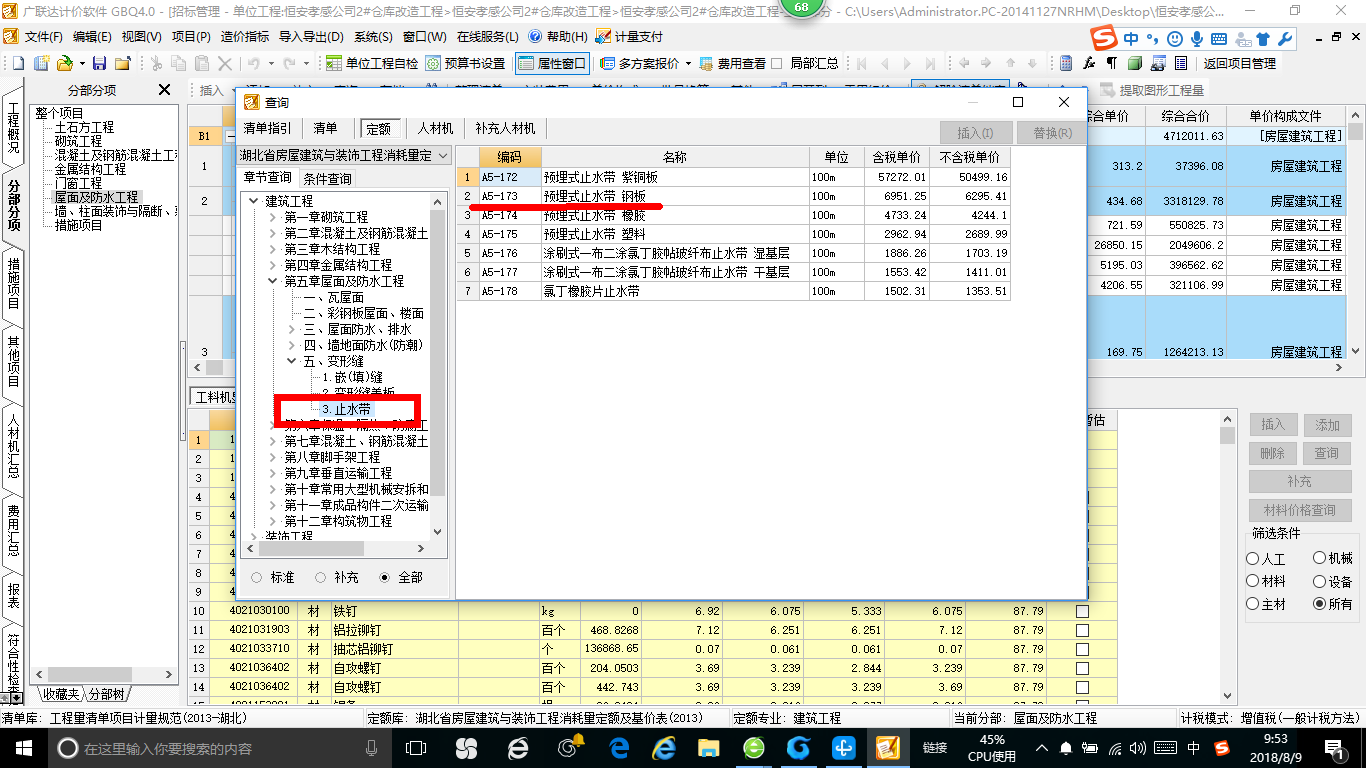
Task: Click the Paste clipboard toolbar icon
Action: pos(202,63)
